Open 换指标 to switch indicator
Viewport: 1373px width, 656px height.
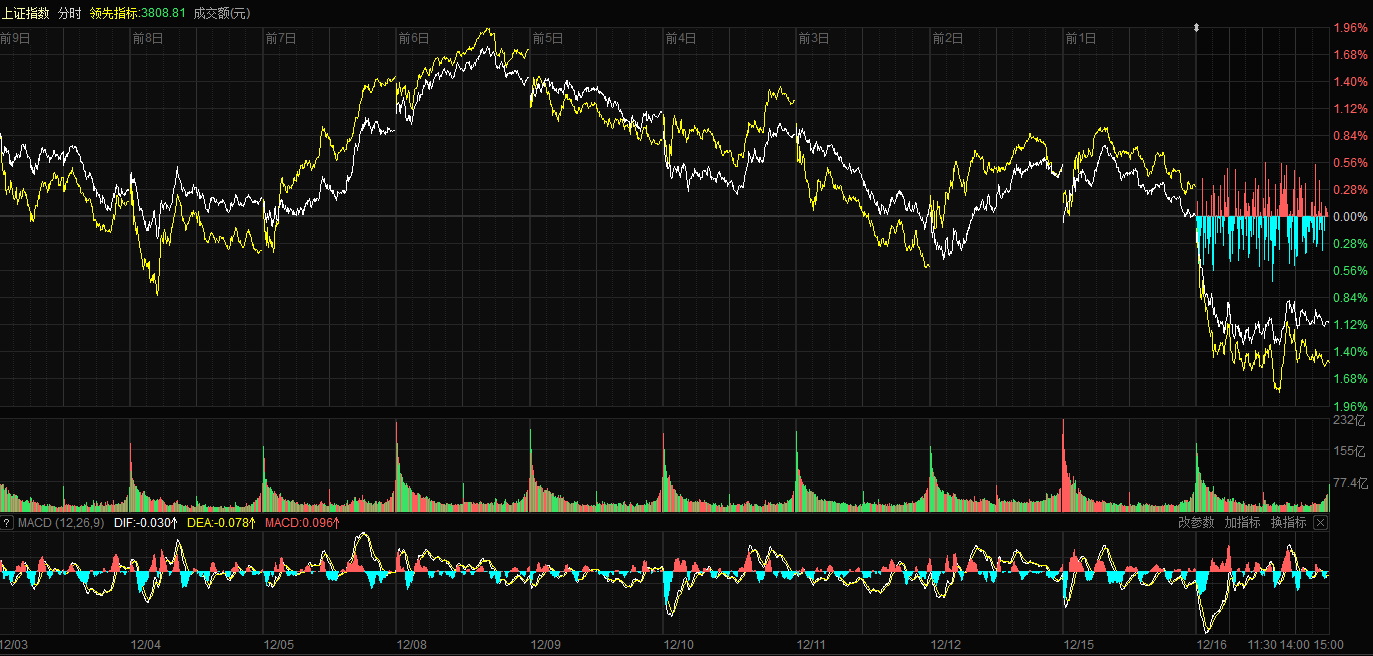tap(1289, 522)
